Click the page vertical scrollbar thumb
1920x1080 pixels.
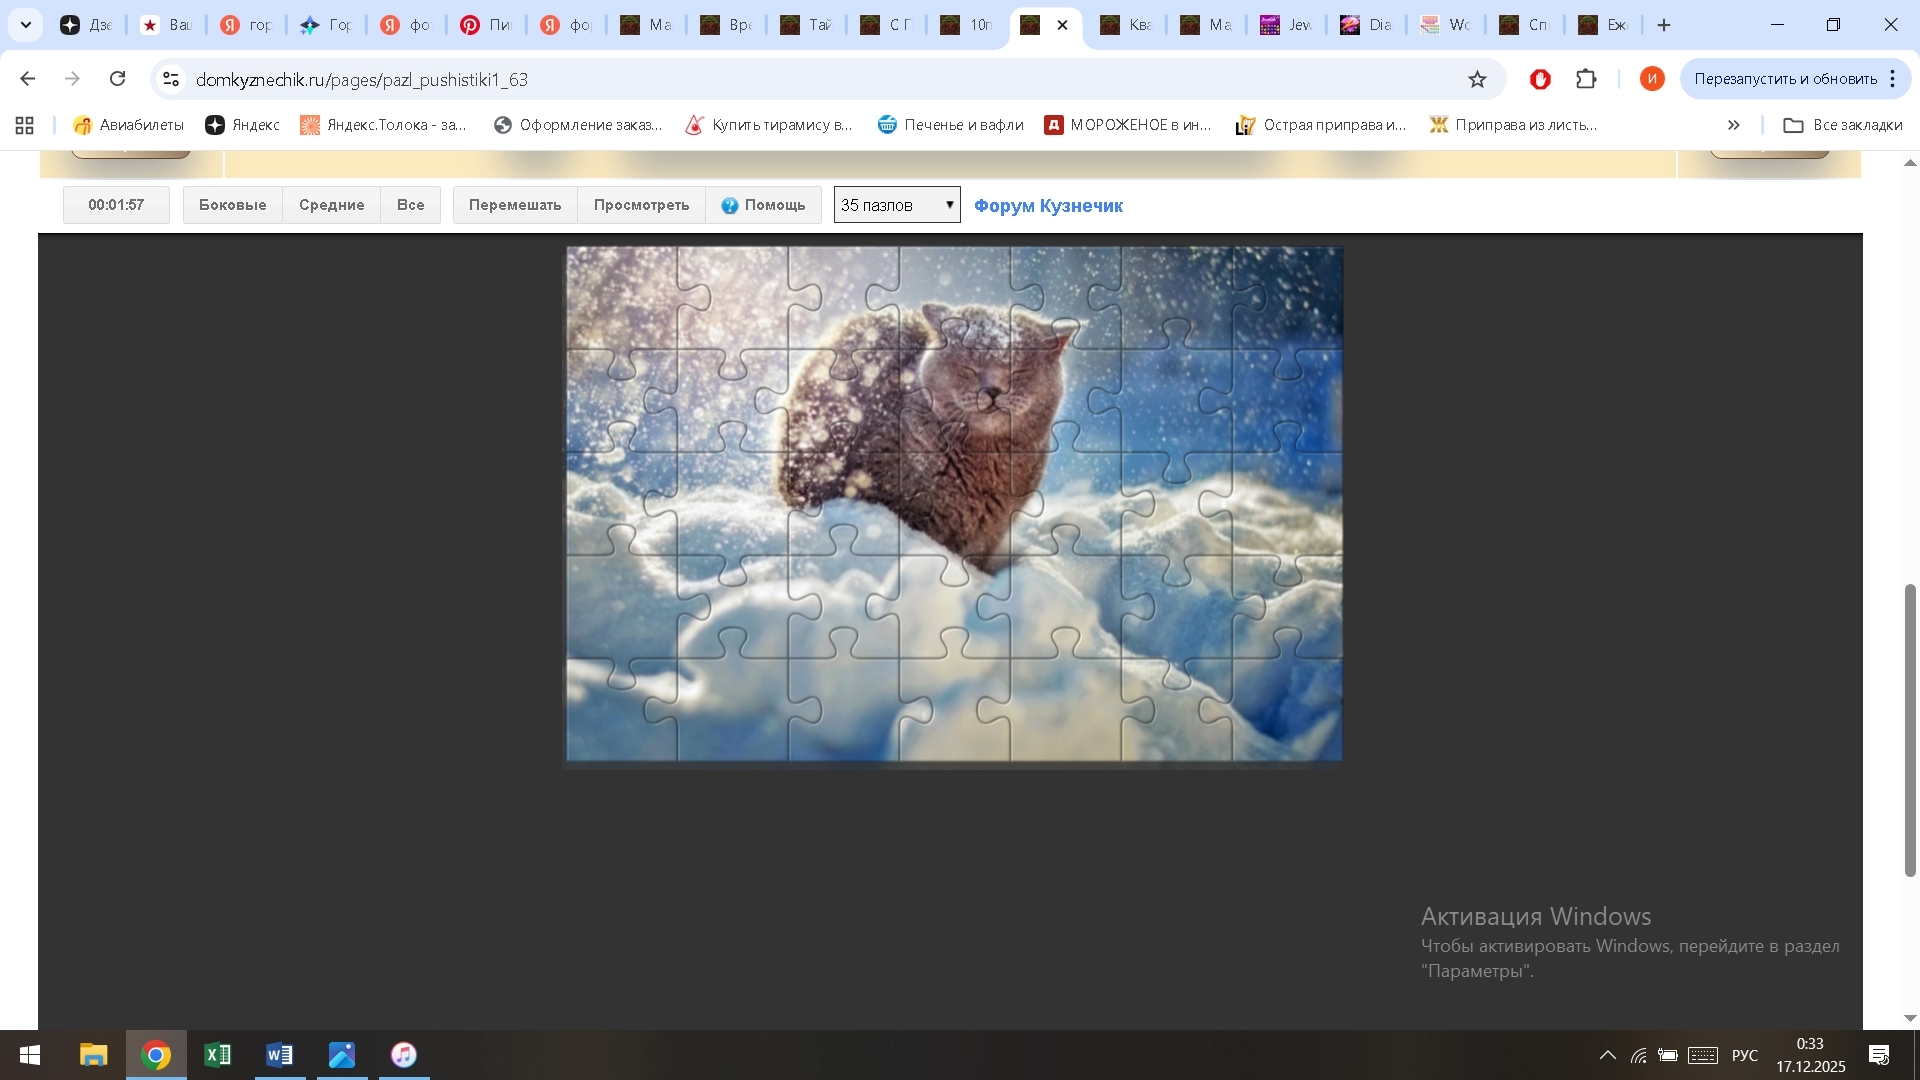(1910, 730)
